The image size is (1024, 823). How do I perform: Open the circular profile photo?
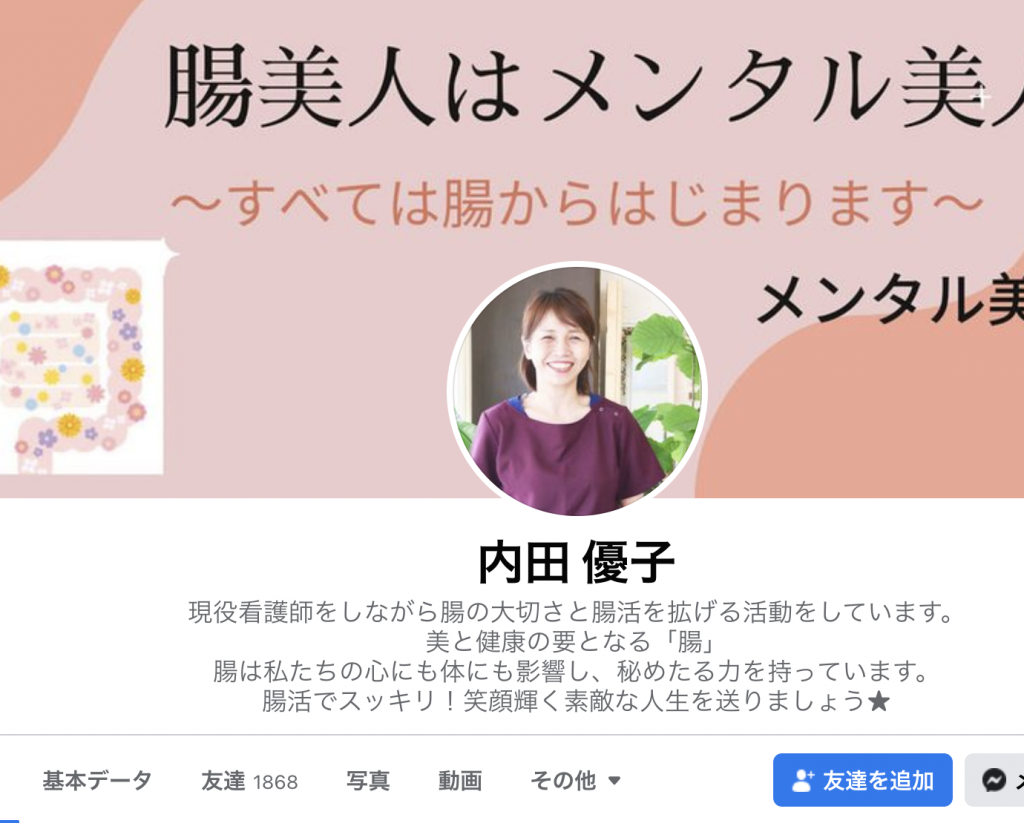pyautogui.click(x=577, y=390)
